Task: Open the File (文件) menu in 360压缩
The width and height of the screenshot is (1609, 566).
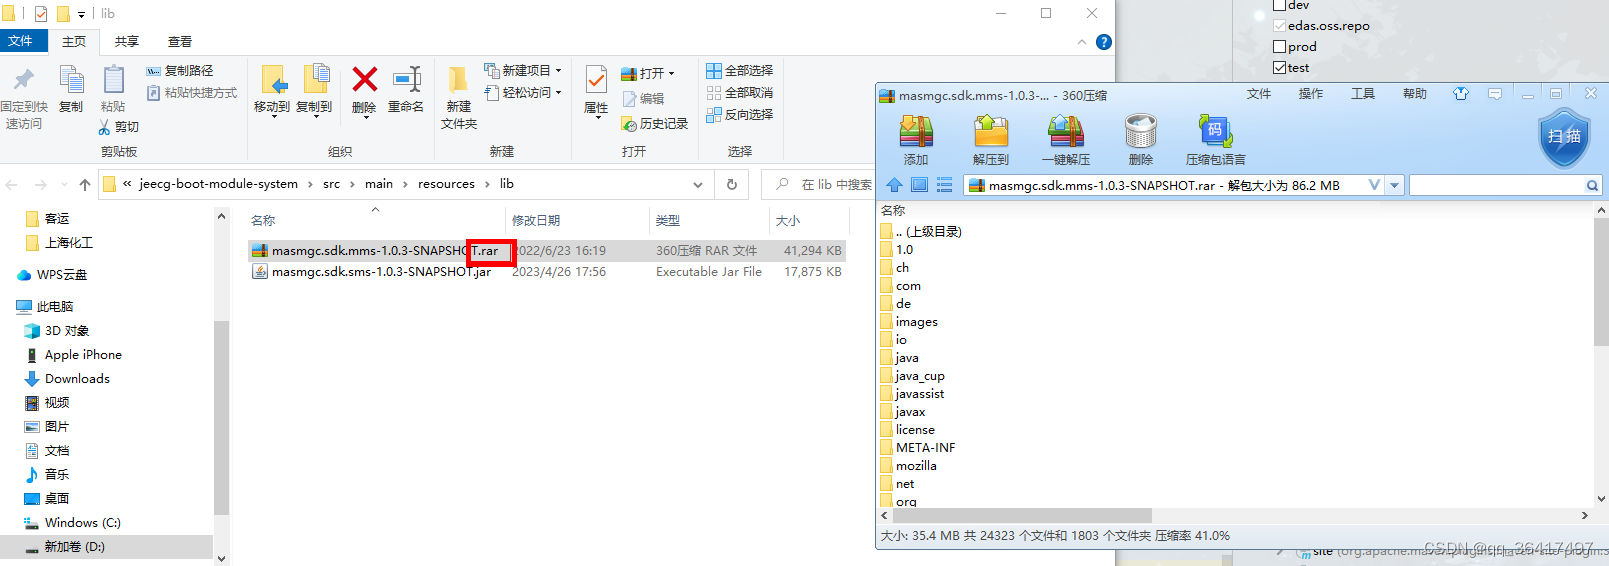Action: (x=1259, y=94)
